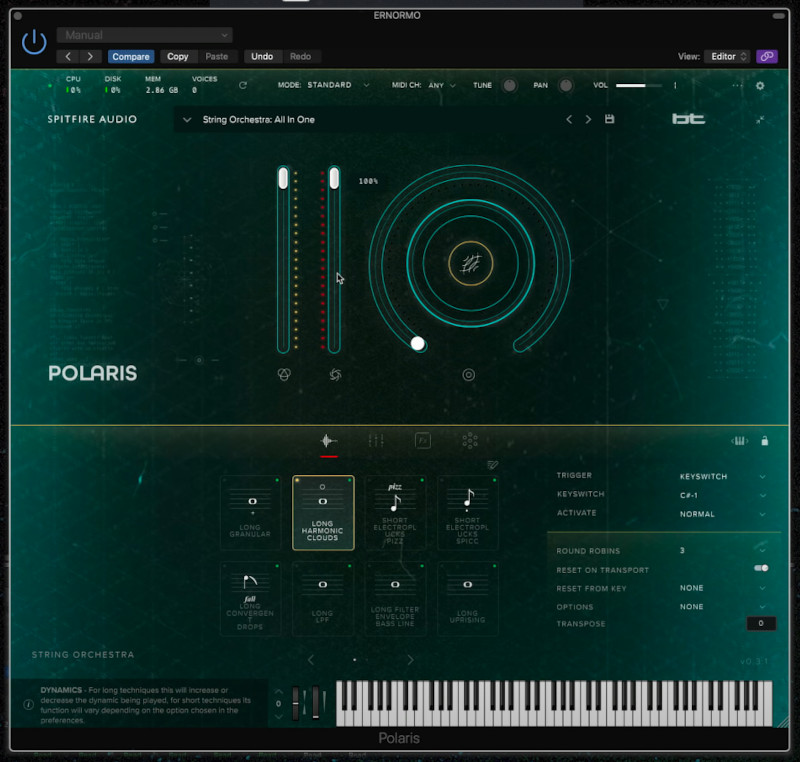
Task: Click the edit techniques pencil icon
Action: pyautogui.click(x=492, y=465)
